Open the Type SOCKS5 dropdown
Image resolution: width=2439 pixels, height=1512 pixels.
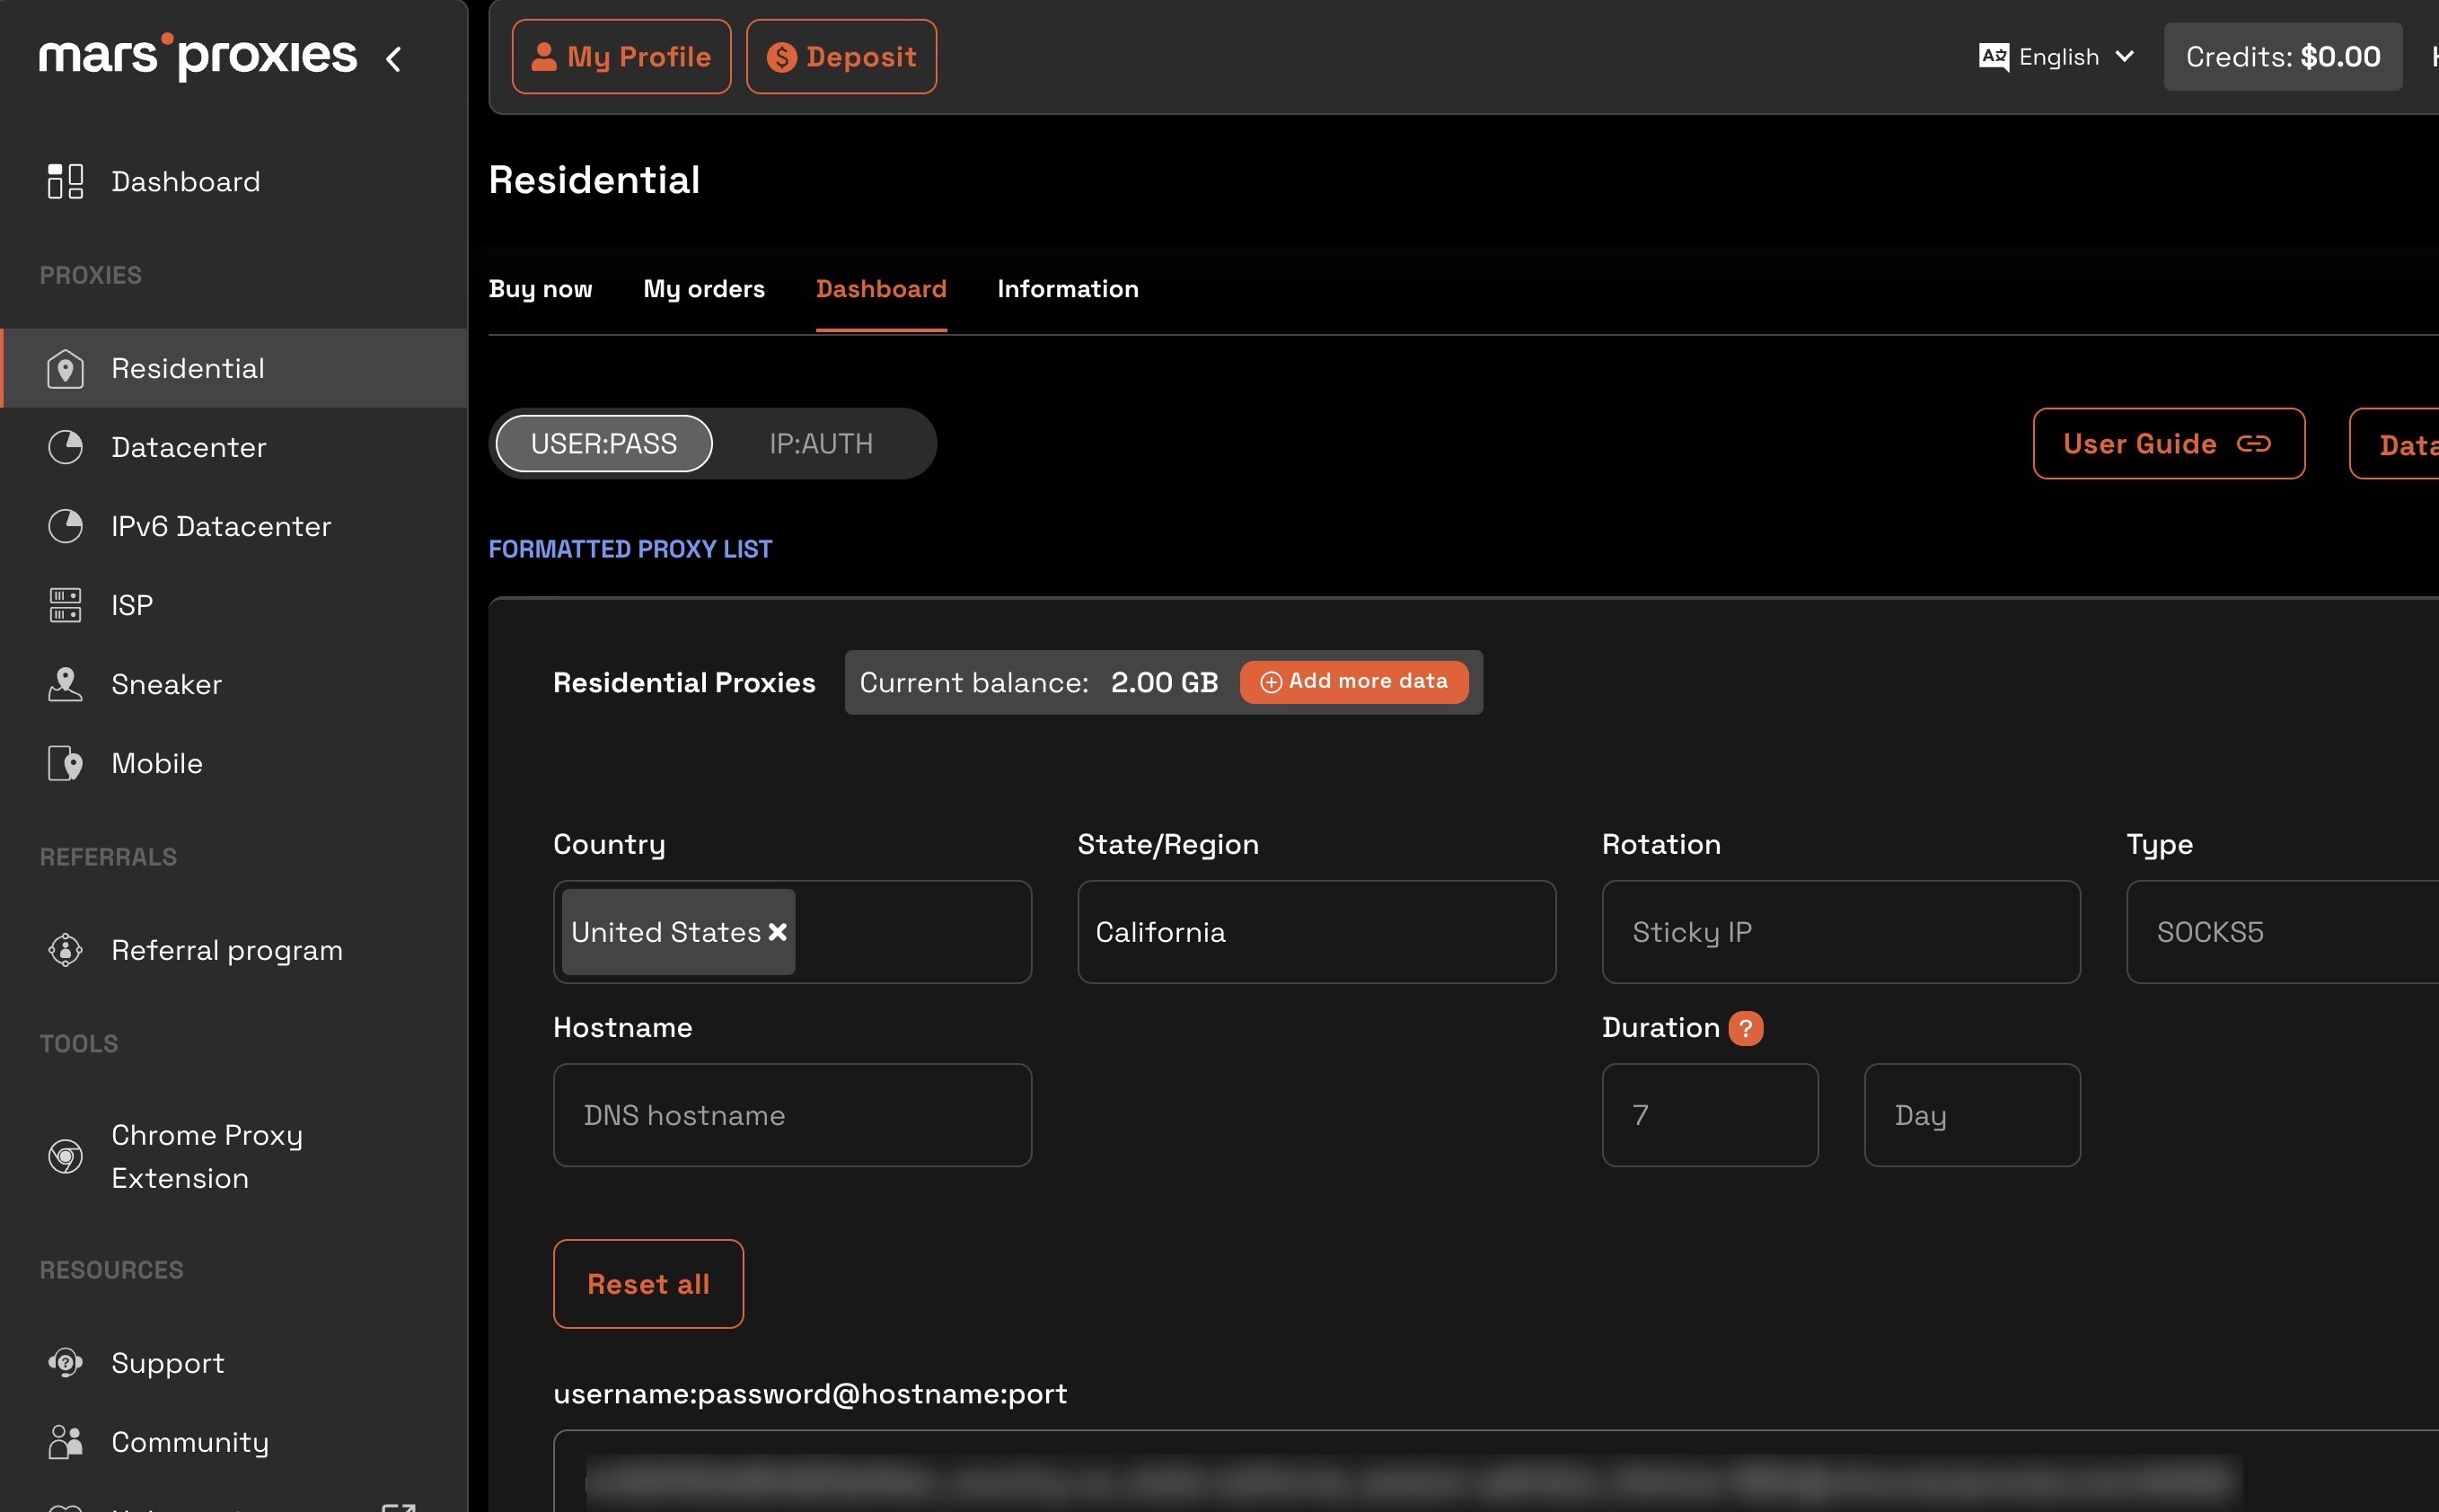click(x=2283, y=932)
